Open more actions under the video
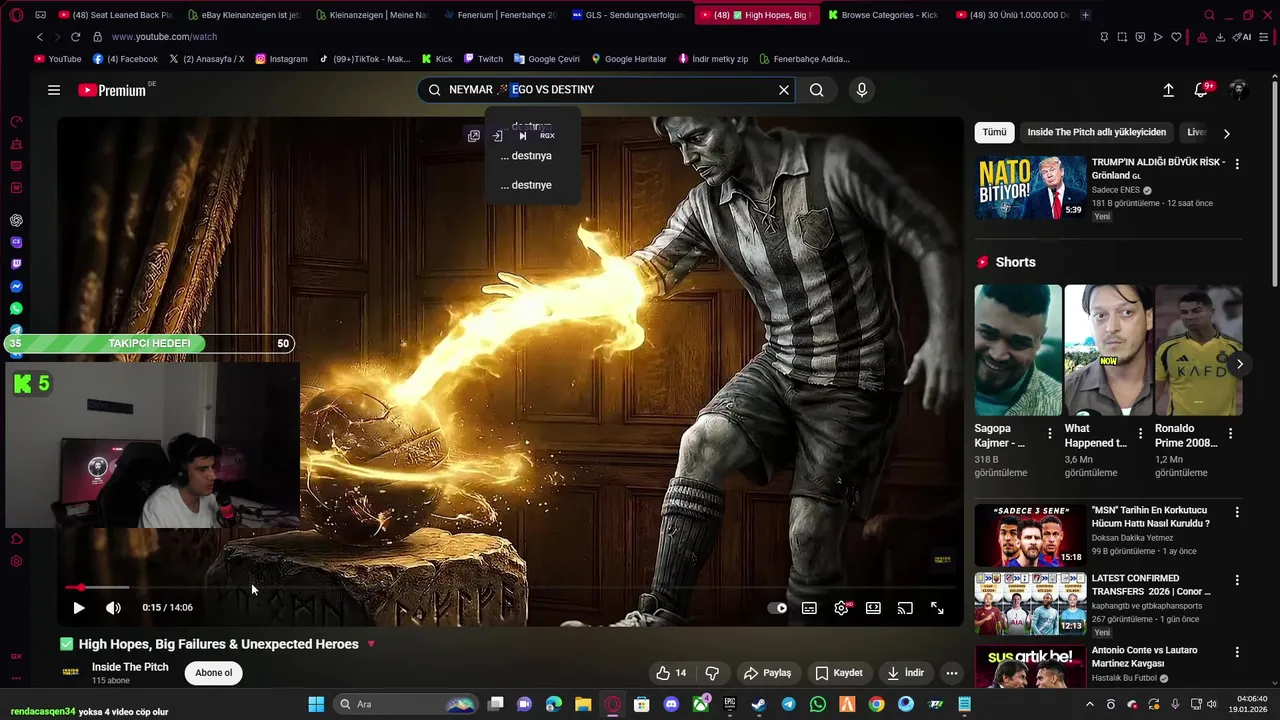 (x=952, y=673)
